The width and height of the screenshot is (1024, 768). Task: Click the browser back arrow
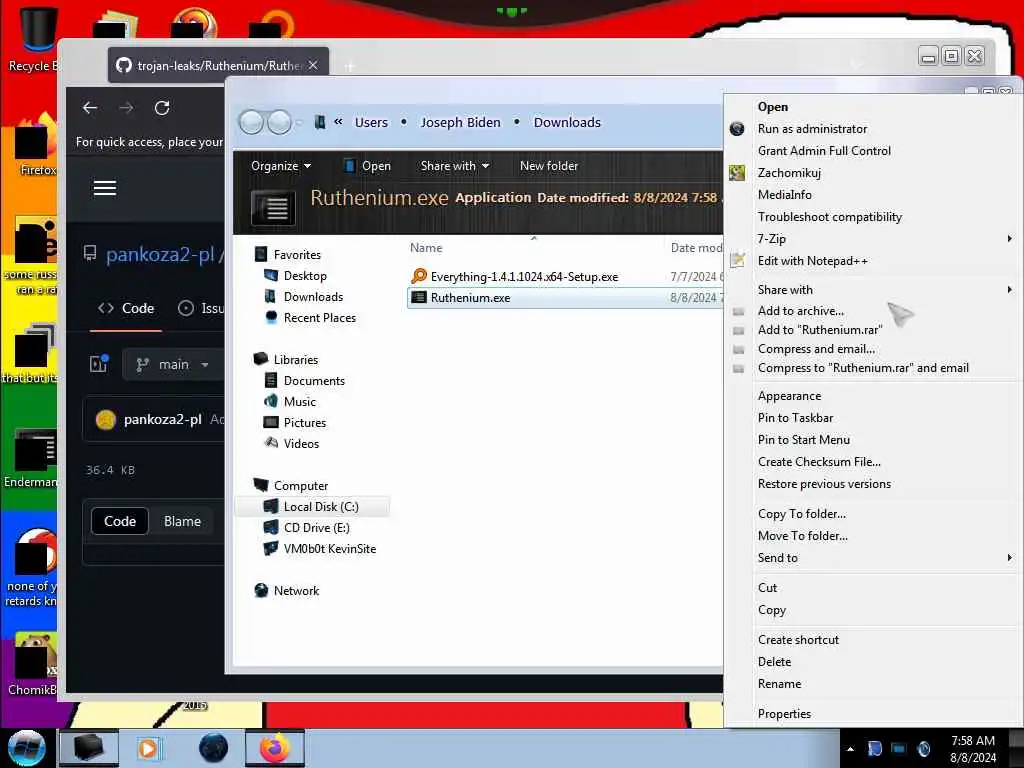coord(90,108)
